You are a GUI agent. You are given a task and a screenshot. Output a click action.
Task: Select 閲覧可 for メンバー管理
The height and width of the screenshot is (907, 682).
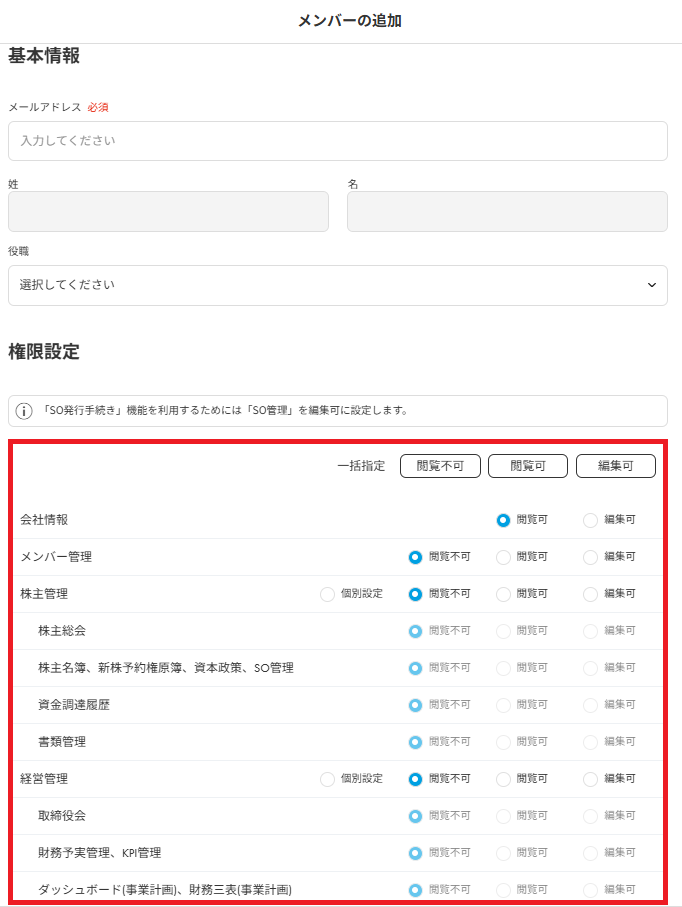pos(503,557)
